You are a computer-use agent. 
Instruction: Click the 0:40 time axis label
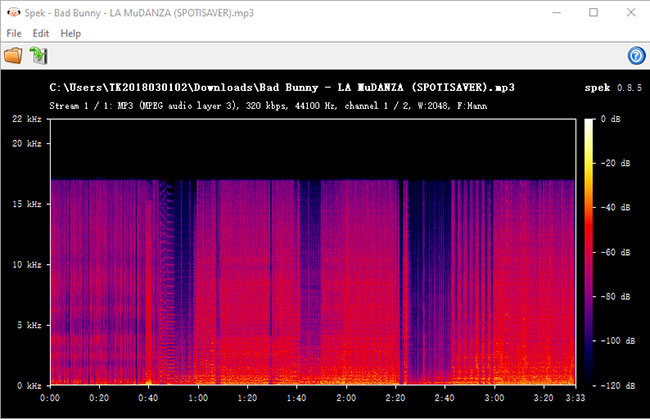[x=148, y=398]
